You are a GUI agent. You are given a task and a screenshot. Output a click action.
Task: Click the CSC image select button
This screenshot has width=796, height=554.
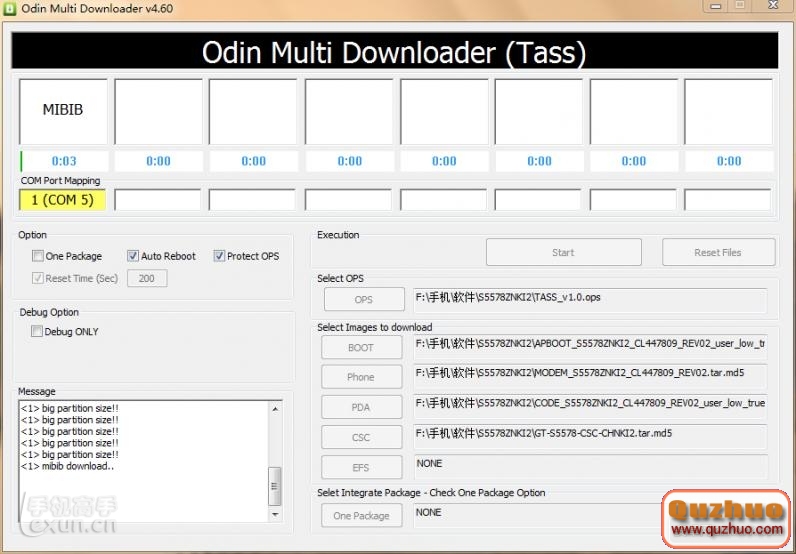(x=361, y=437)
